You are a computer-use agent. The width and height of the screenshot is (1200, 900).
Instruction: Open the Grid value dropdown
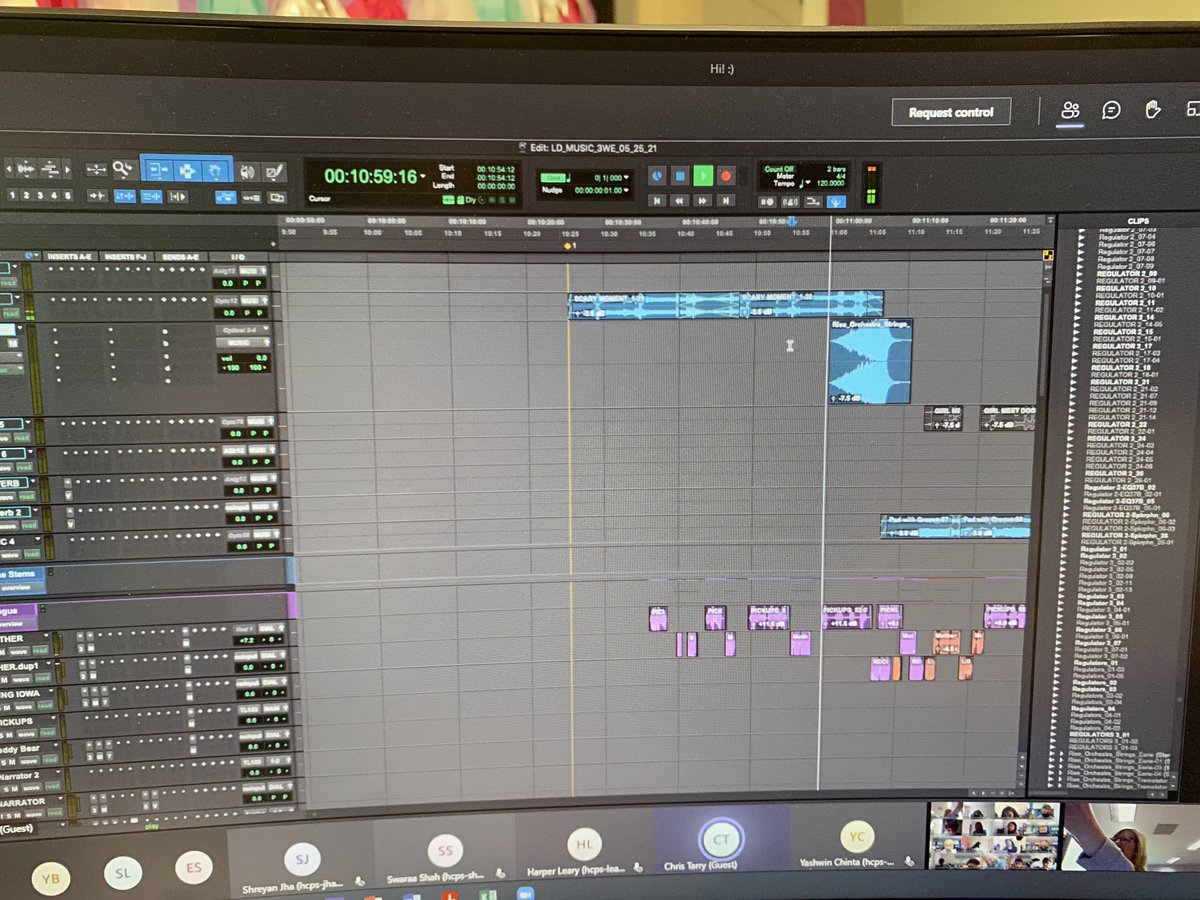(626, 176)
